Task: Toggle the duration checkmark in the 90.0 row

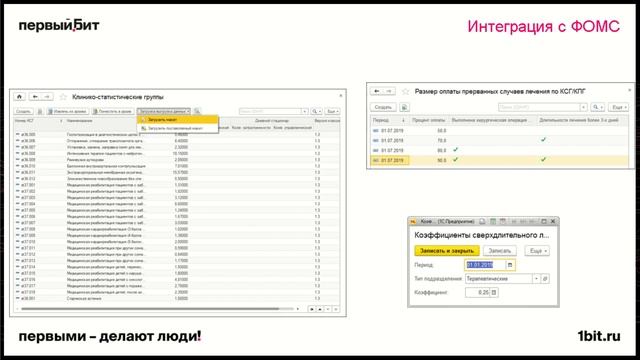Action: point(543,160)
